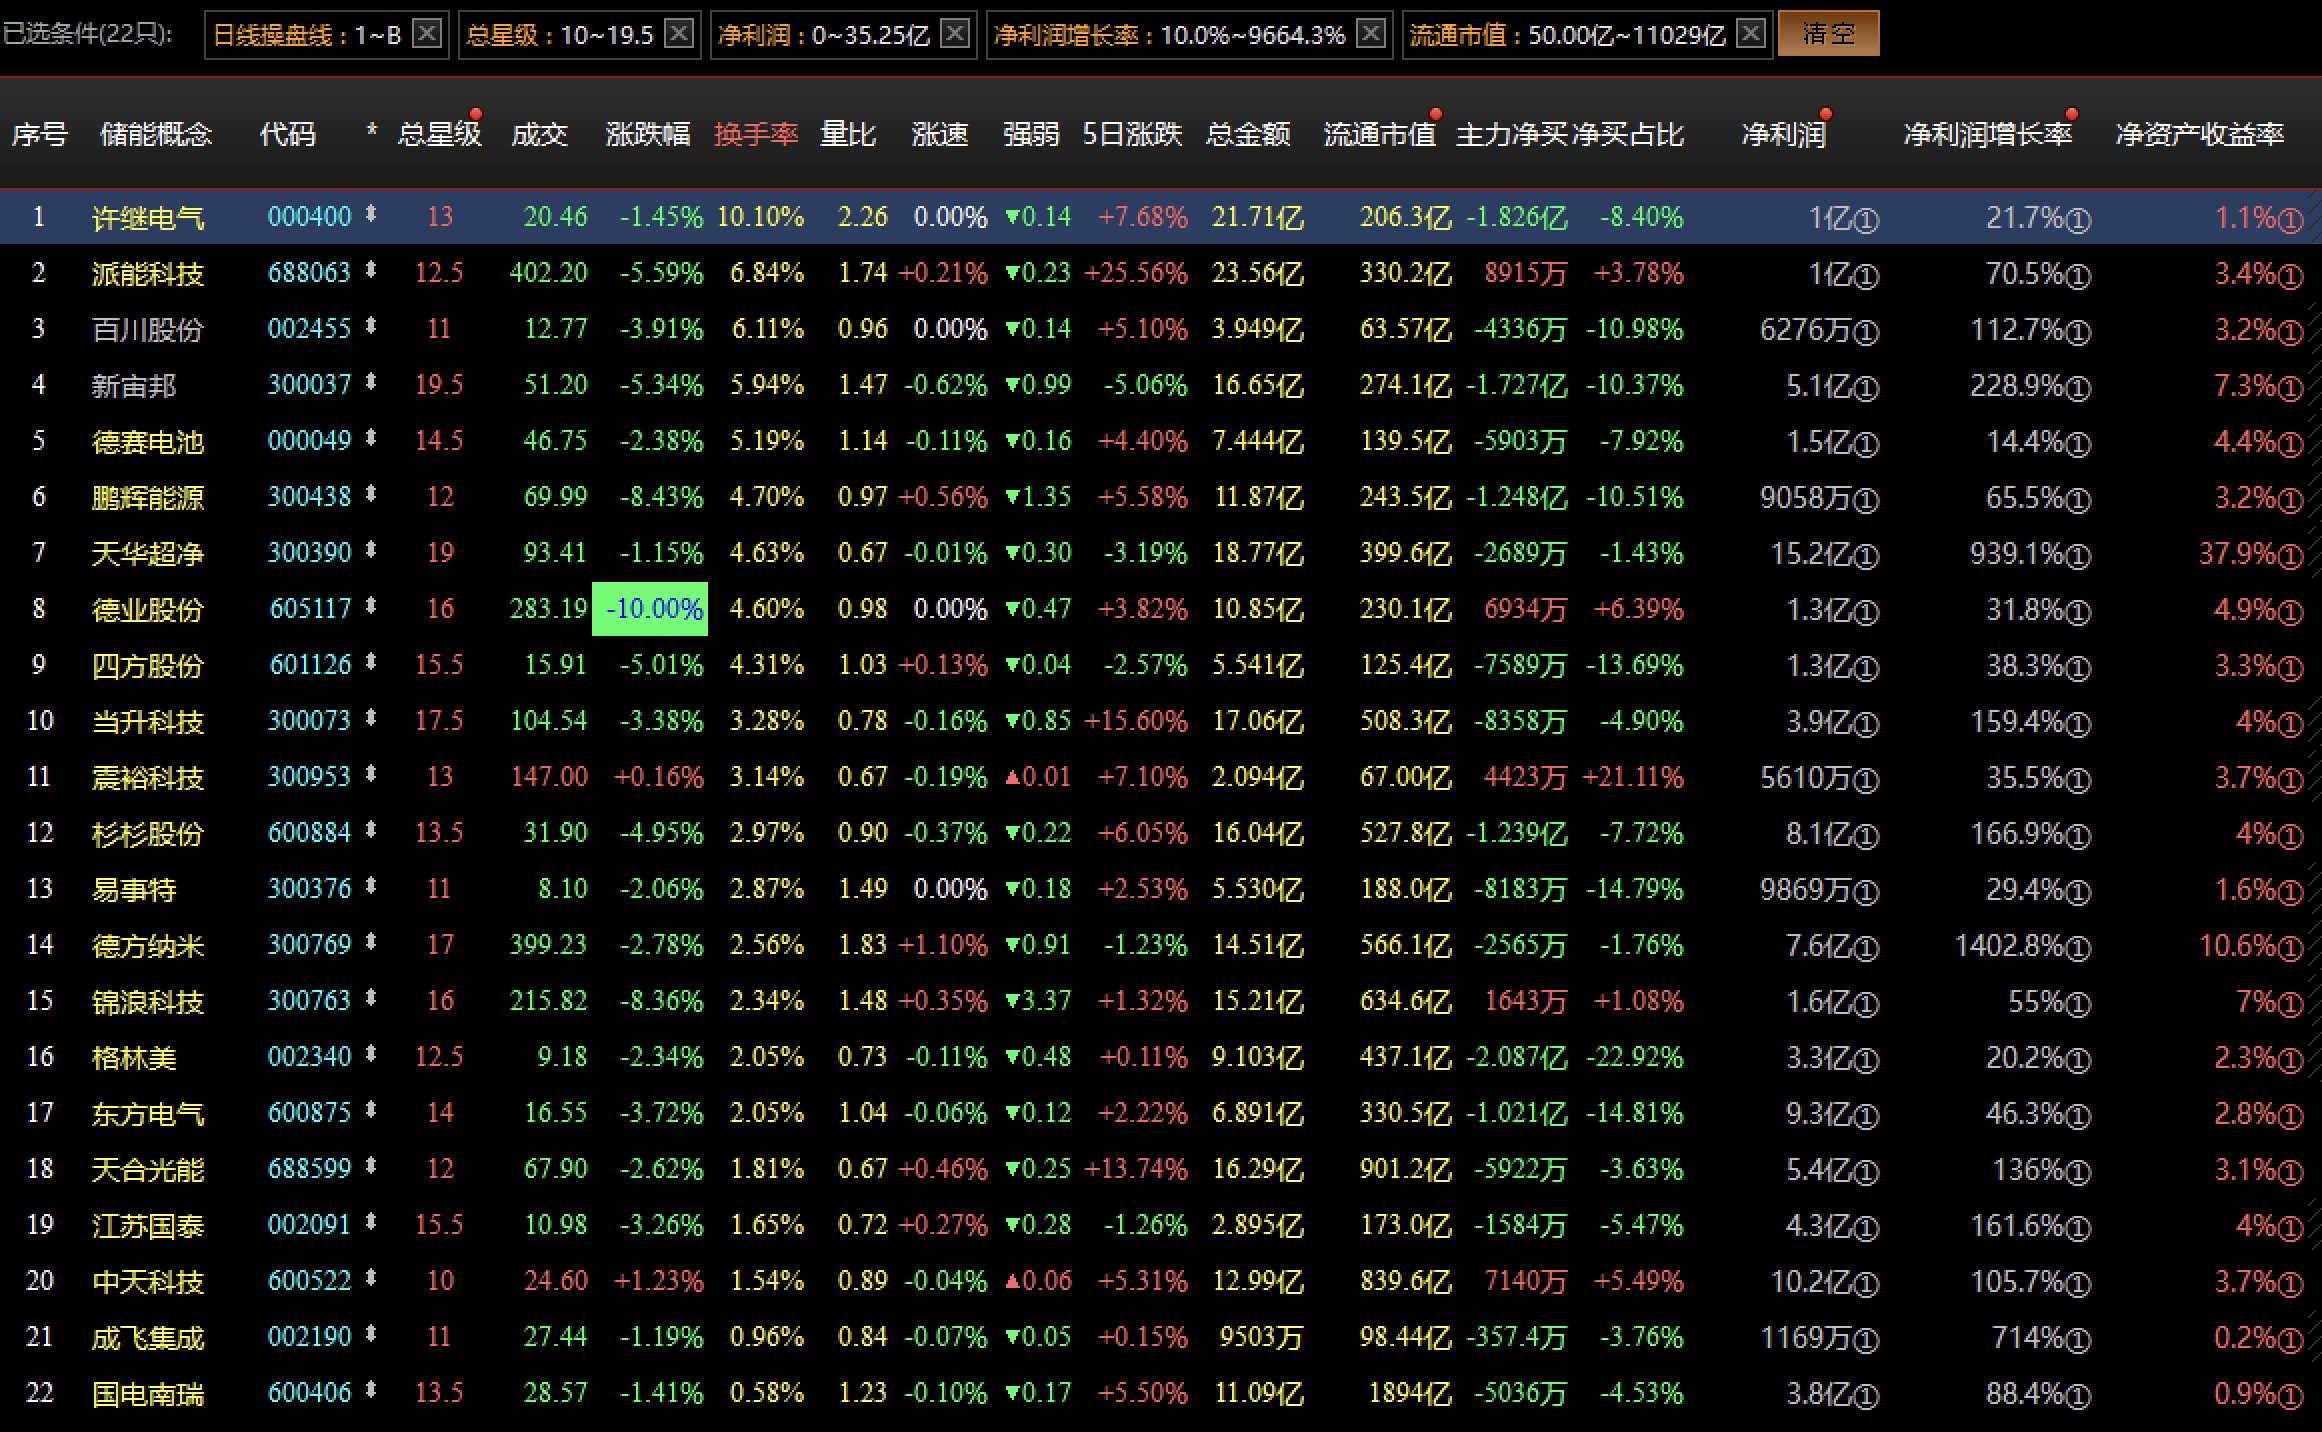
Task: Sort by 涨跌幅 column header
Action: (x=648, y=134)
